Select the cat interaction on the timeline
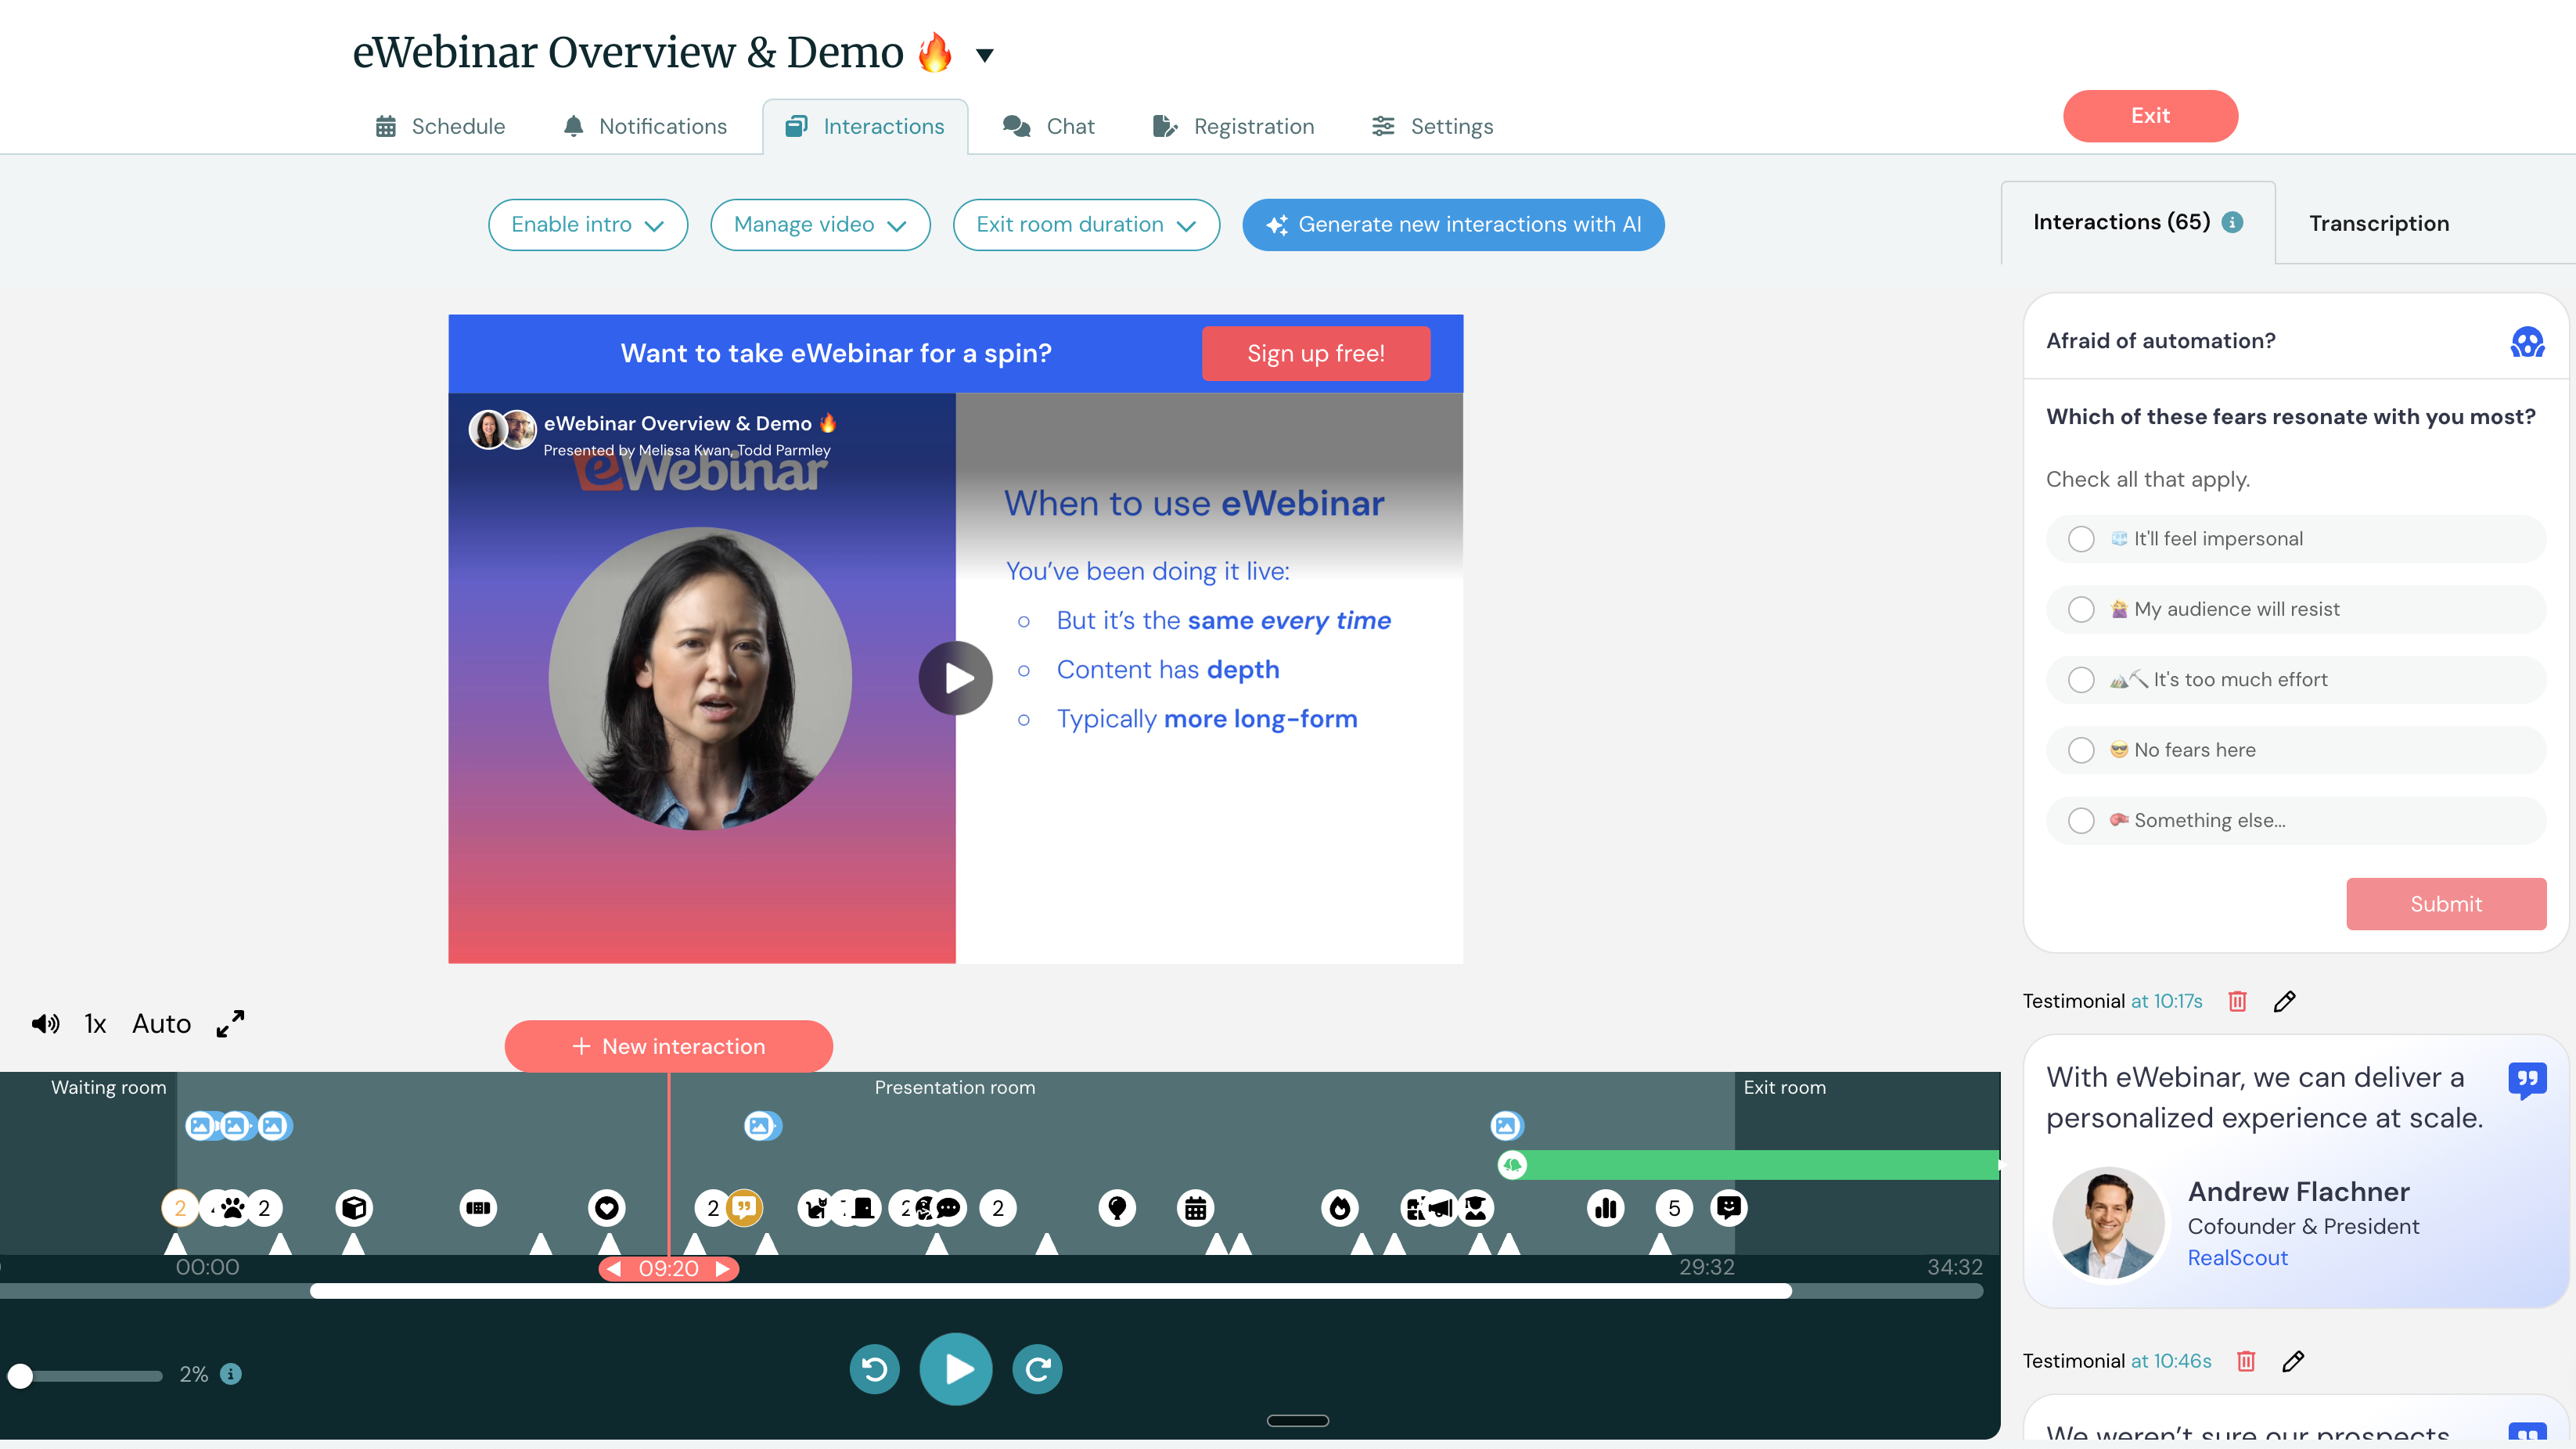Viewport: 2576px width, 1449px height. 817,1208
